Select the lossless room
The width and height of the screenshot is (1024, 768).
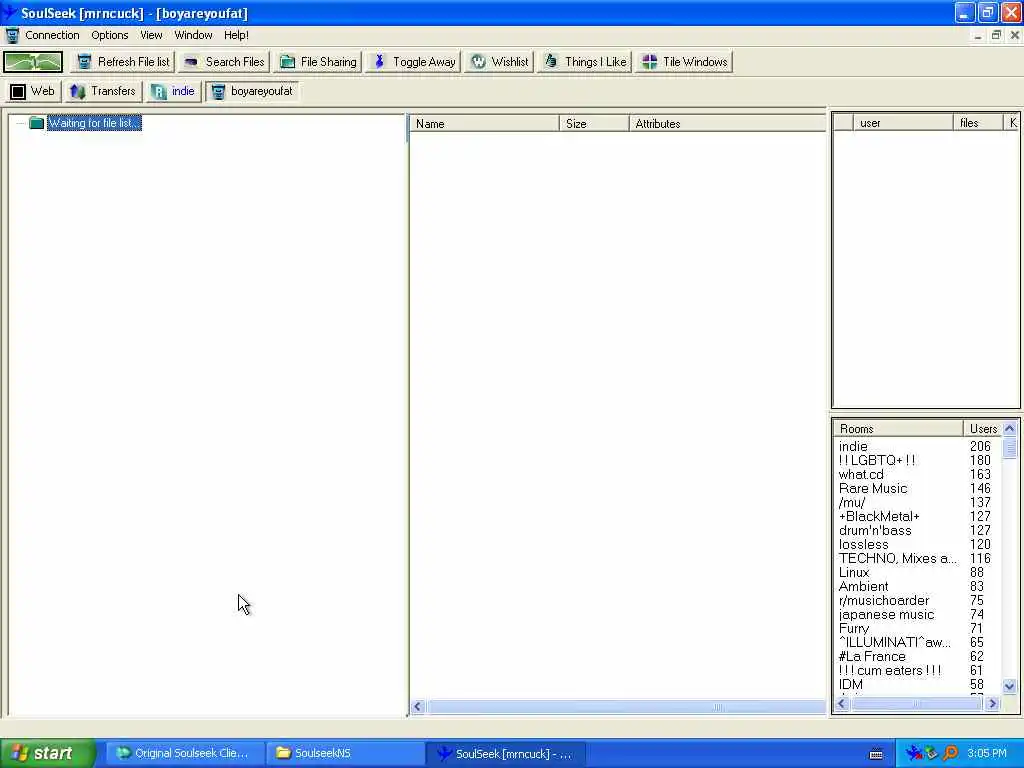point(916,545)
